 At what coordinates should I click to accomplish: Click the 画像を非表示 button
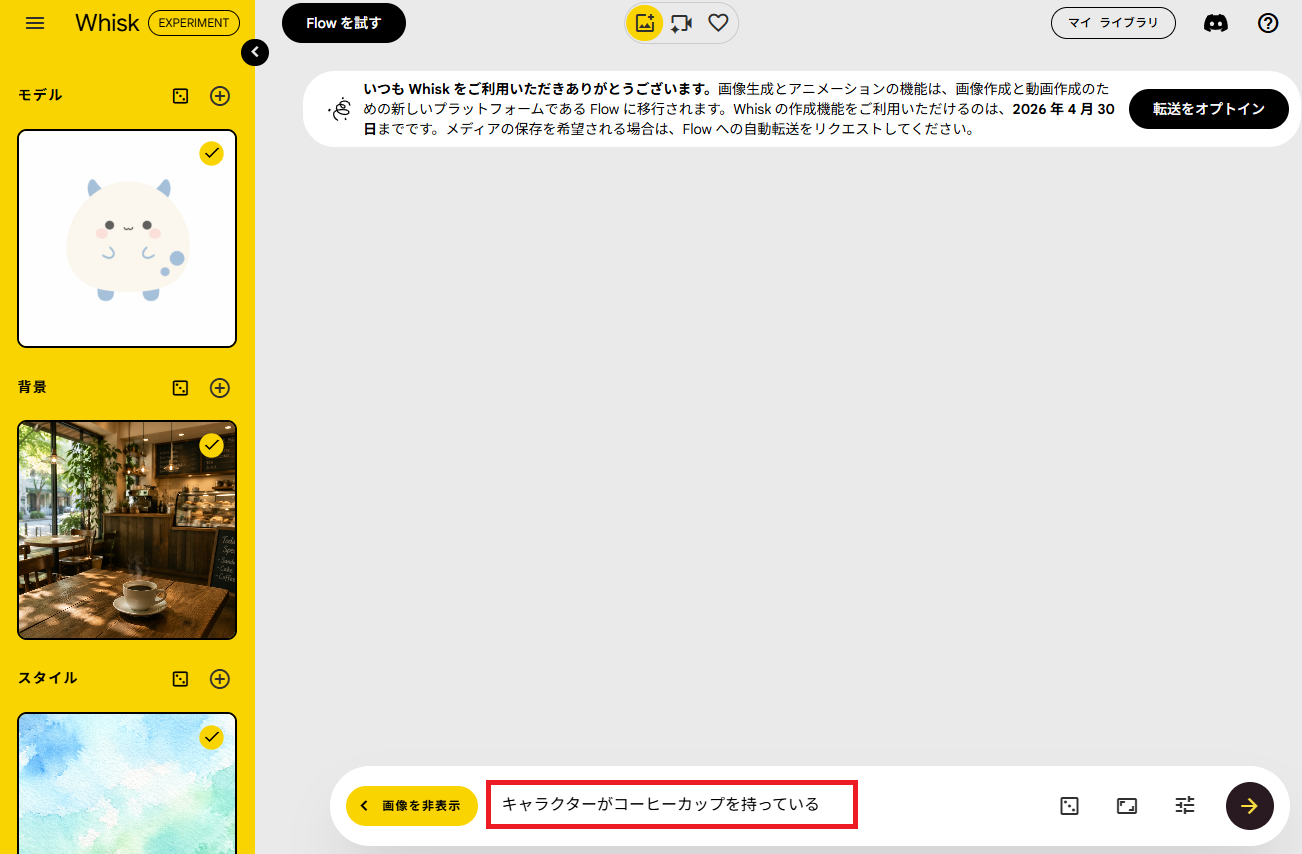pyautogui.click(x=412, y=806)
